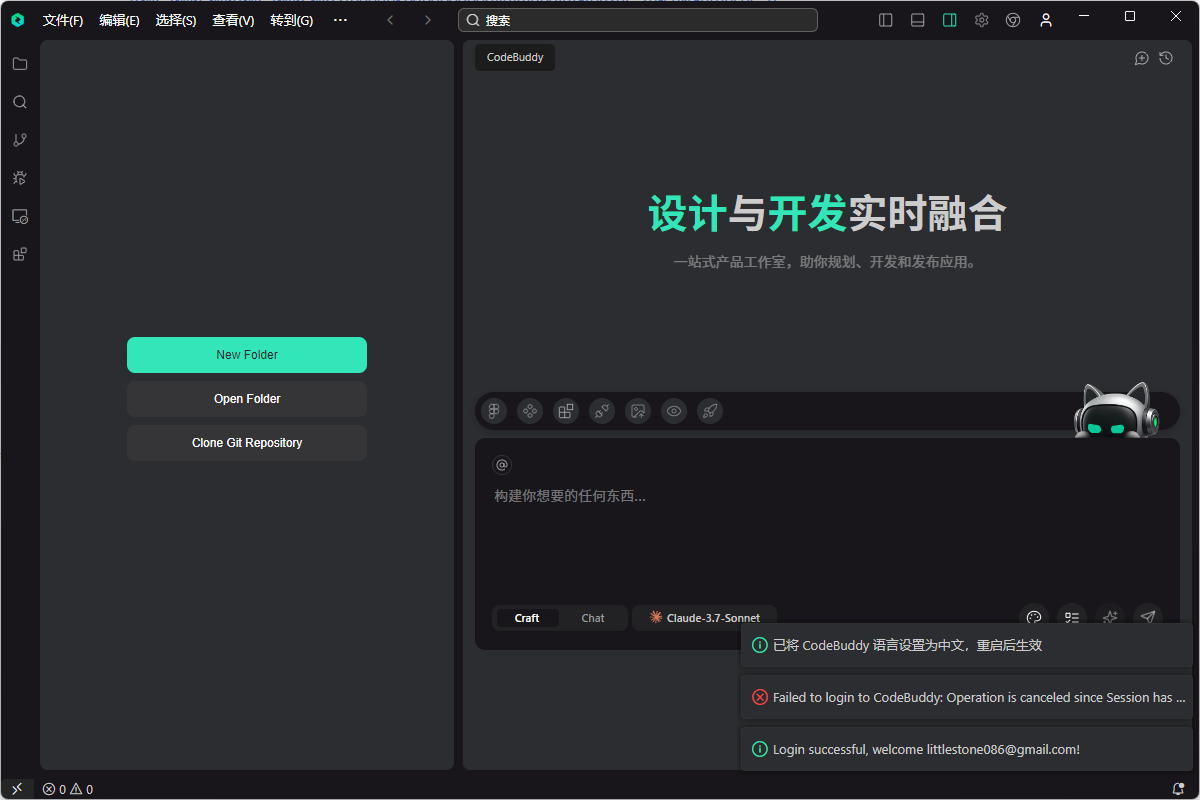Viewport: 1200px width, 800px height.
Task: Toggle the bottom panel visibility
Action: coord(917,19)
